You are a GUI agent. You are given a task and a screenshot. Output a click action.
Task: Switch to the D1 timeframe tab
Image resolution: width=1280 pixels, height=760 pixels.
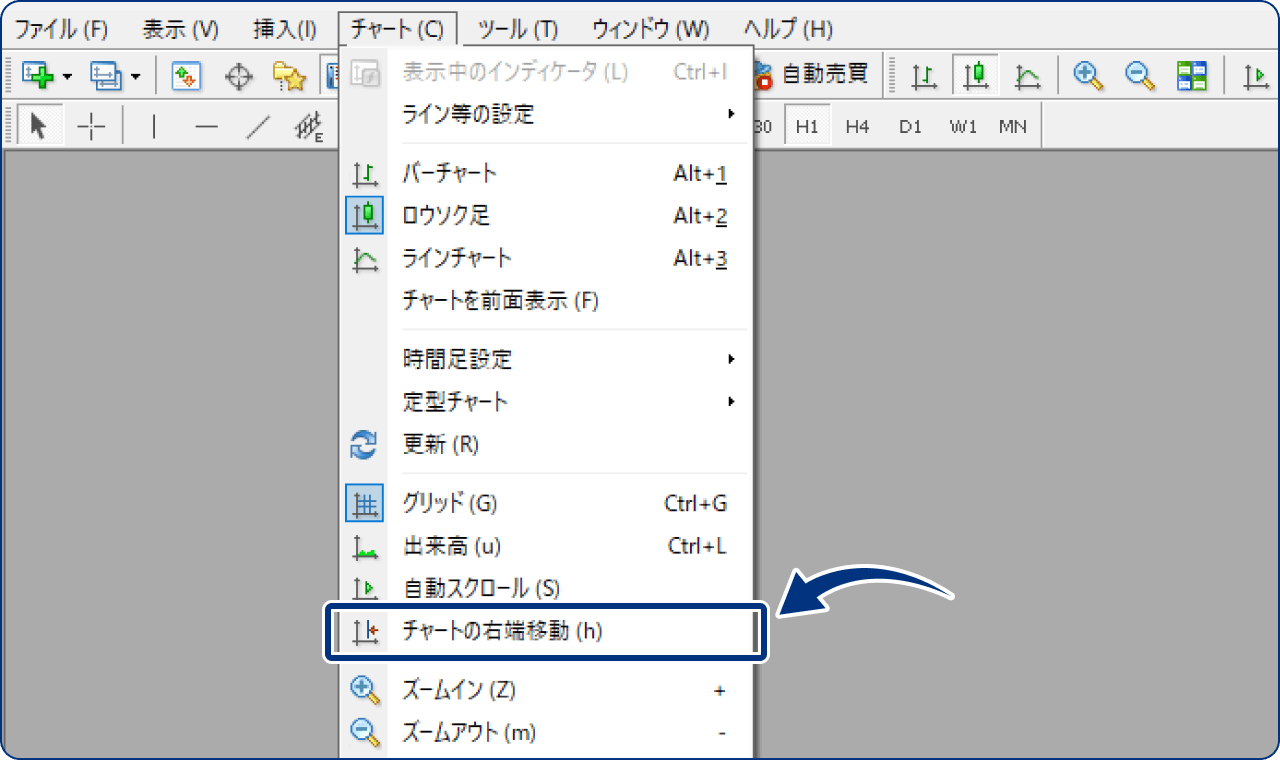coord(910,126)
